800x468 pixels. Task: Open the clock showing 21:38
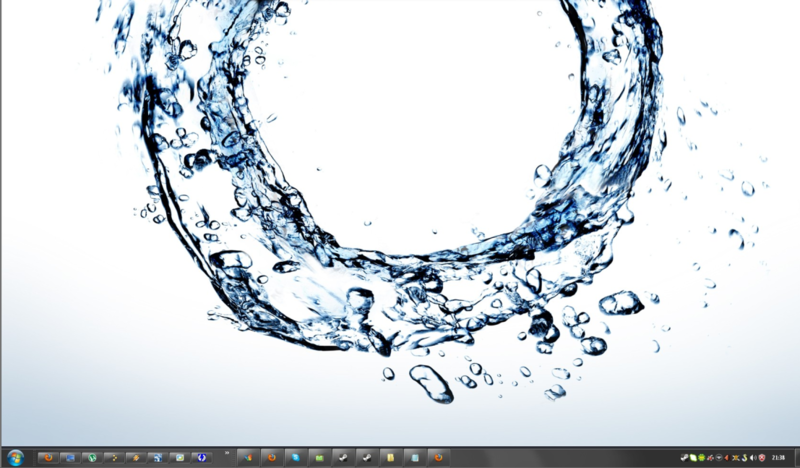click(778, 457)
